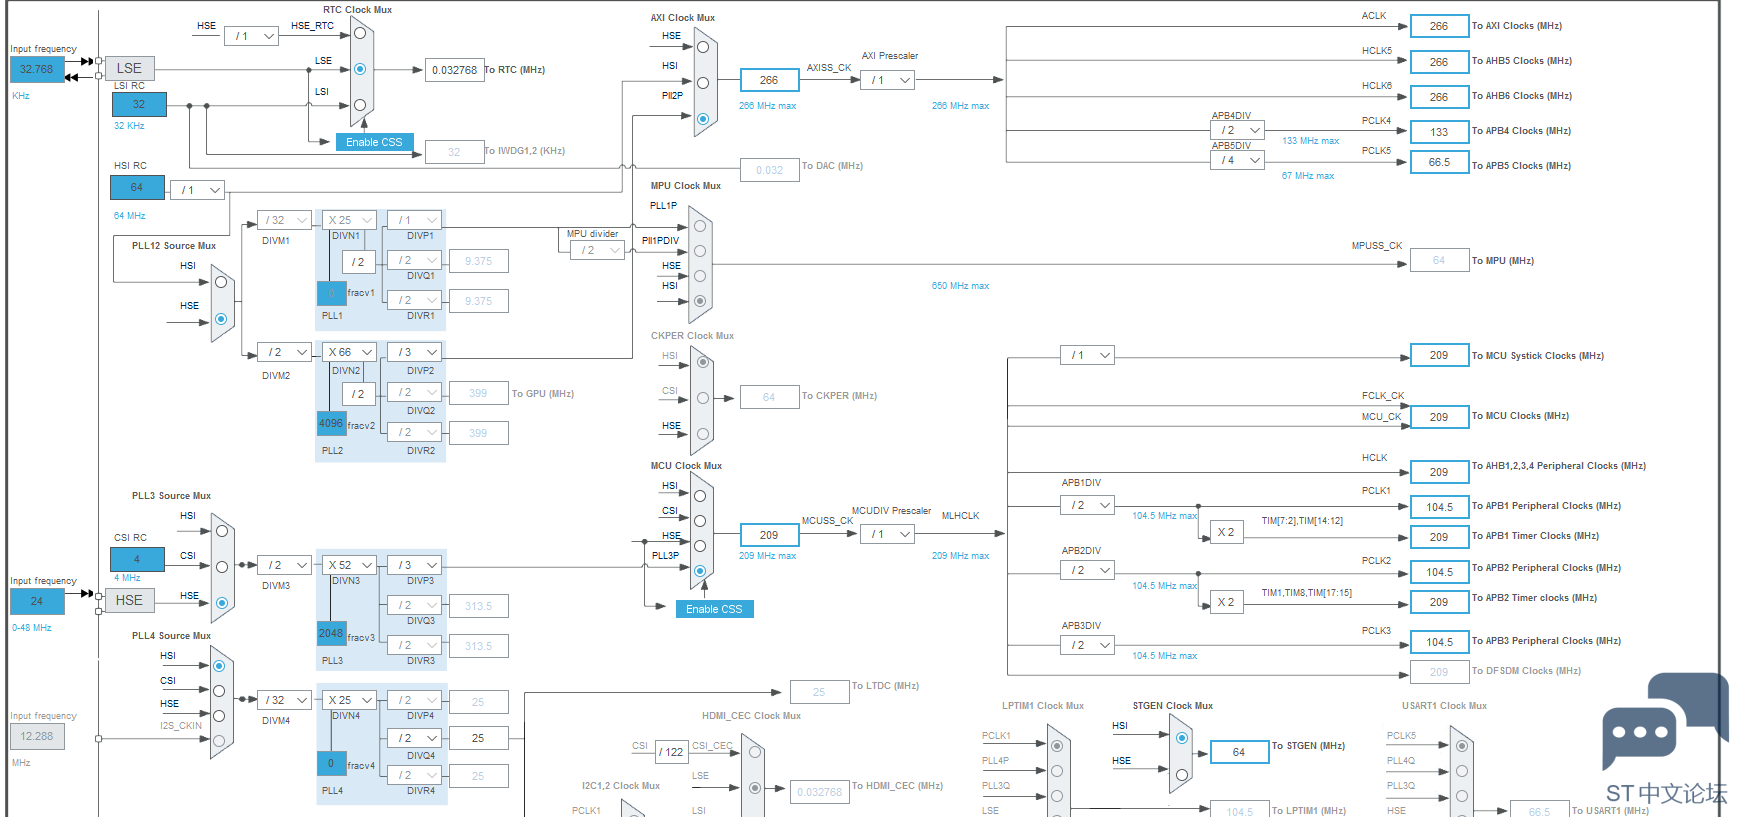
Task: Open the MCUDIV Prescaler dropdown
Action: [x=888, y=534]
